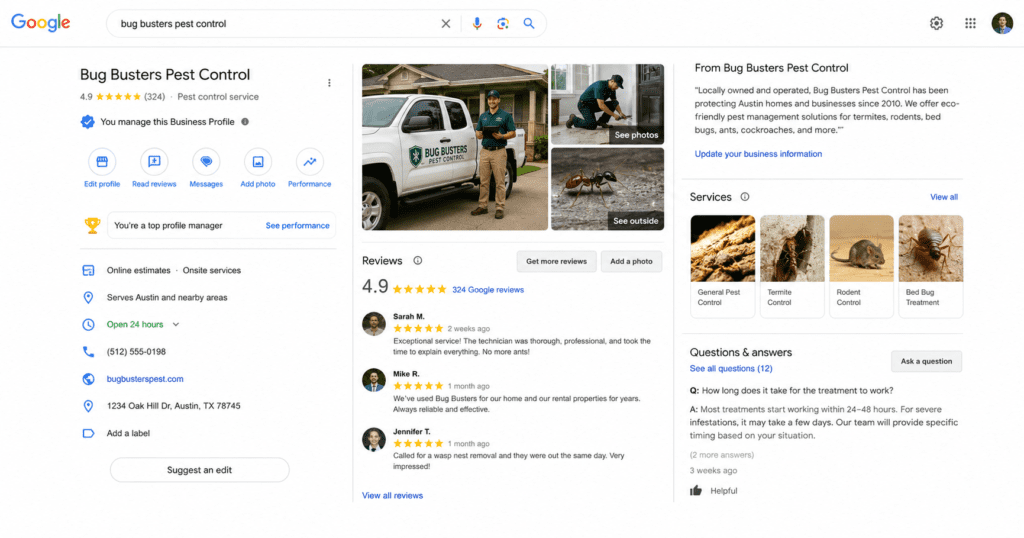Click the 'Pest control service' category text
The image size is (1024, 538).
point(218,97)
